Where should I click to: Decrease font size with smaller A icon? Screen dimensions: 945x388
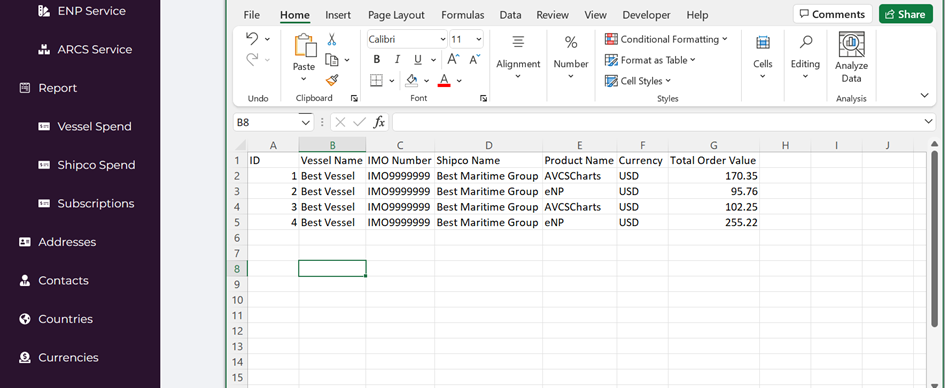[x=474, y=60]
